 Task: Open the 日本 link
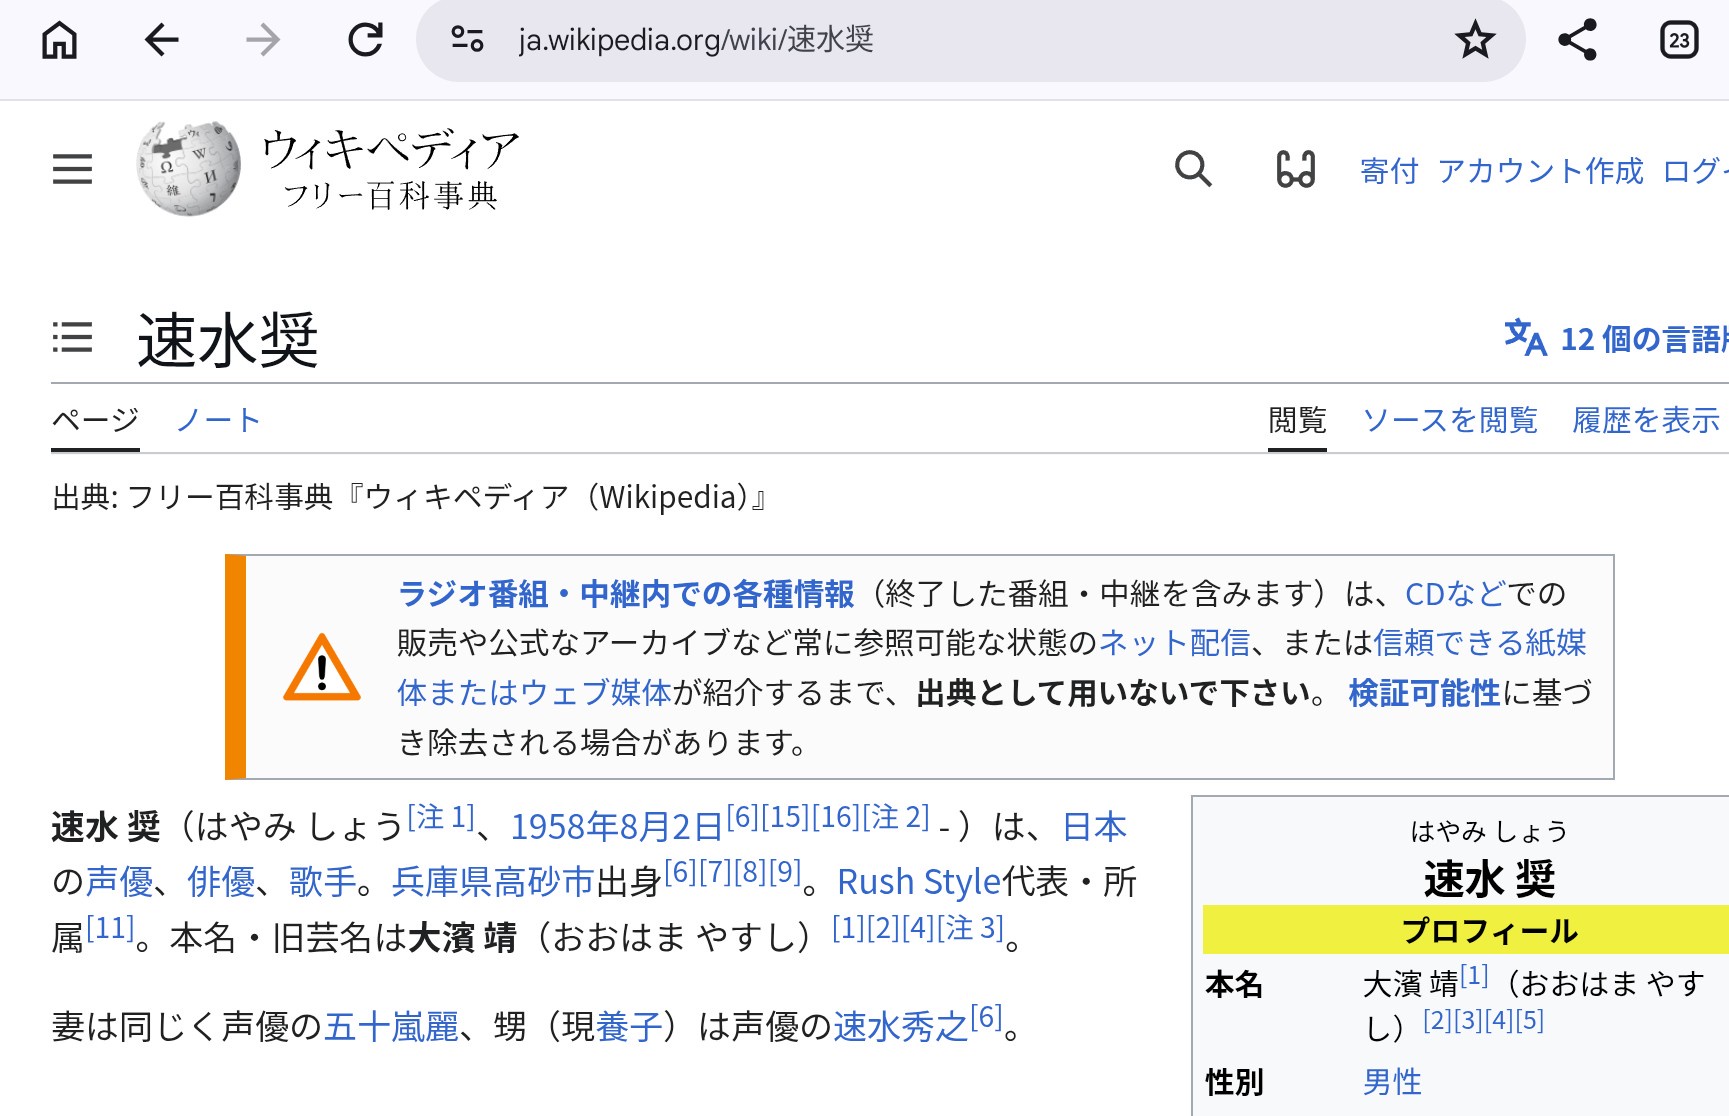pos(1095,827)
